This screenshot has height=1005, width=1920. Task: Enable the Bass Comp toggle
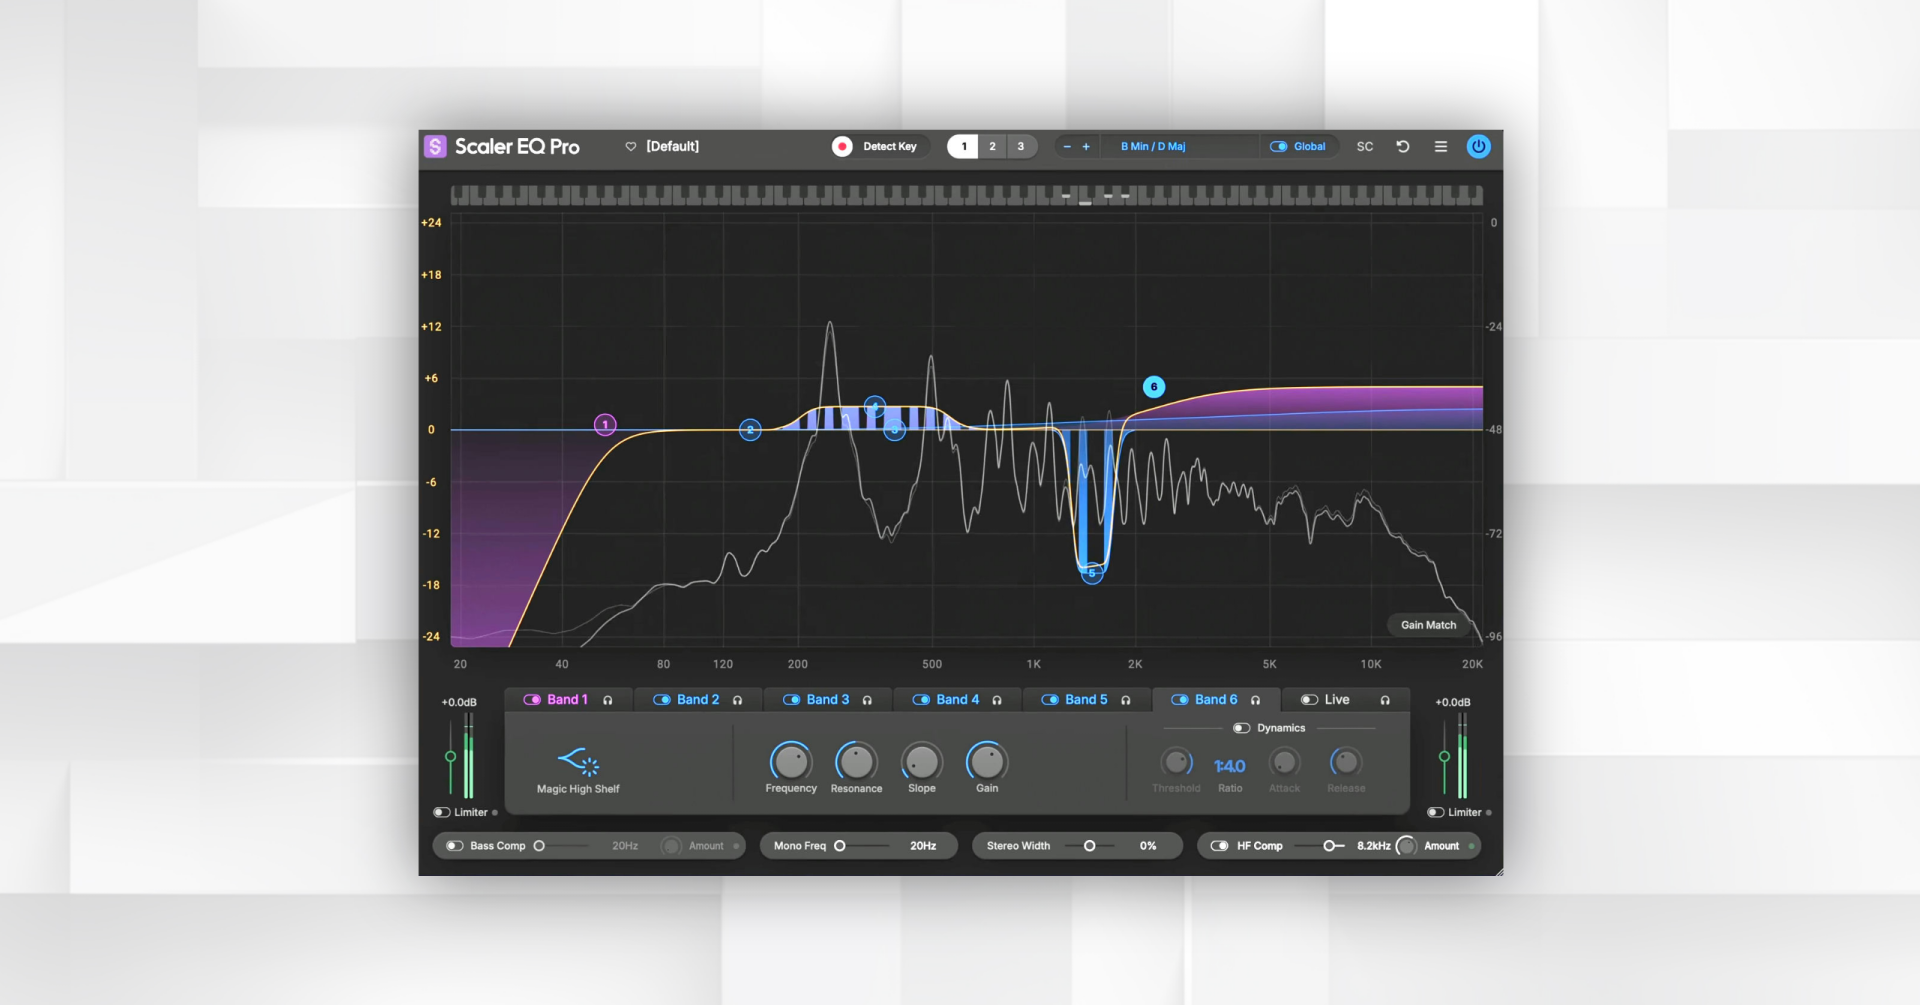coord(454,846)
